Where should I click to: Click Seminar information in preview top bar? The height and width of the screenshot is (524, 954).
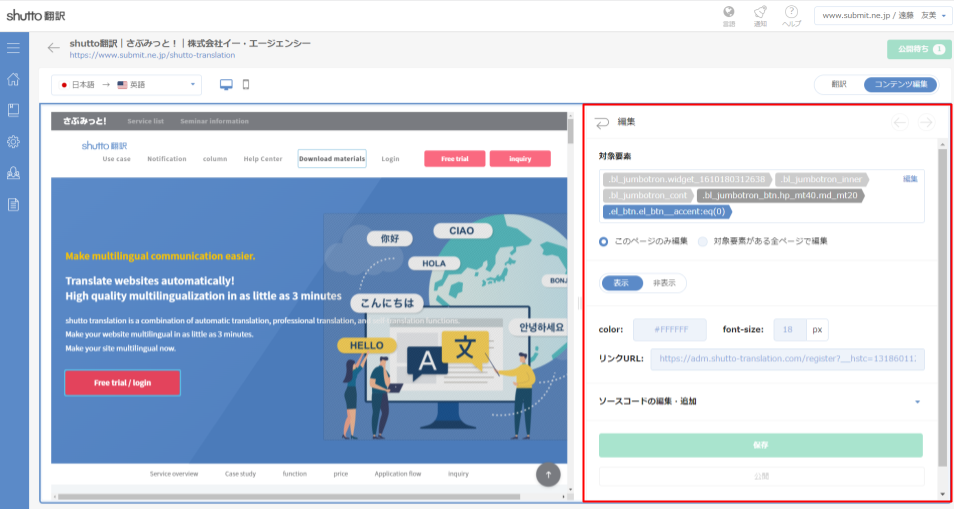[214, 121]
